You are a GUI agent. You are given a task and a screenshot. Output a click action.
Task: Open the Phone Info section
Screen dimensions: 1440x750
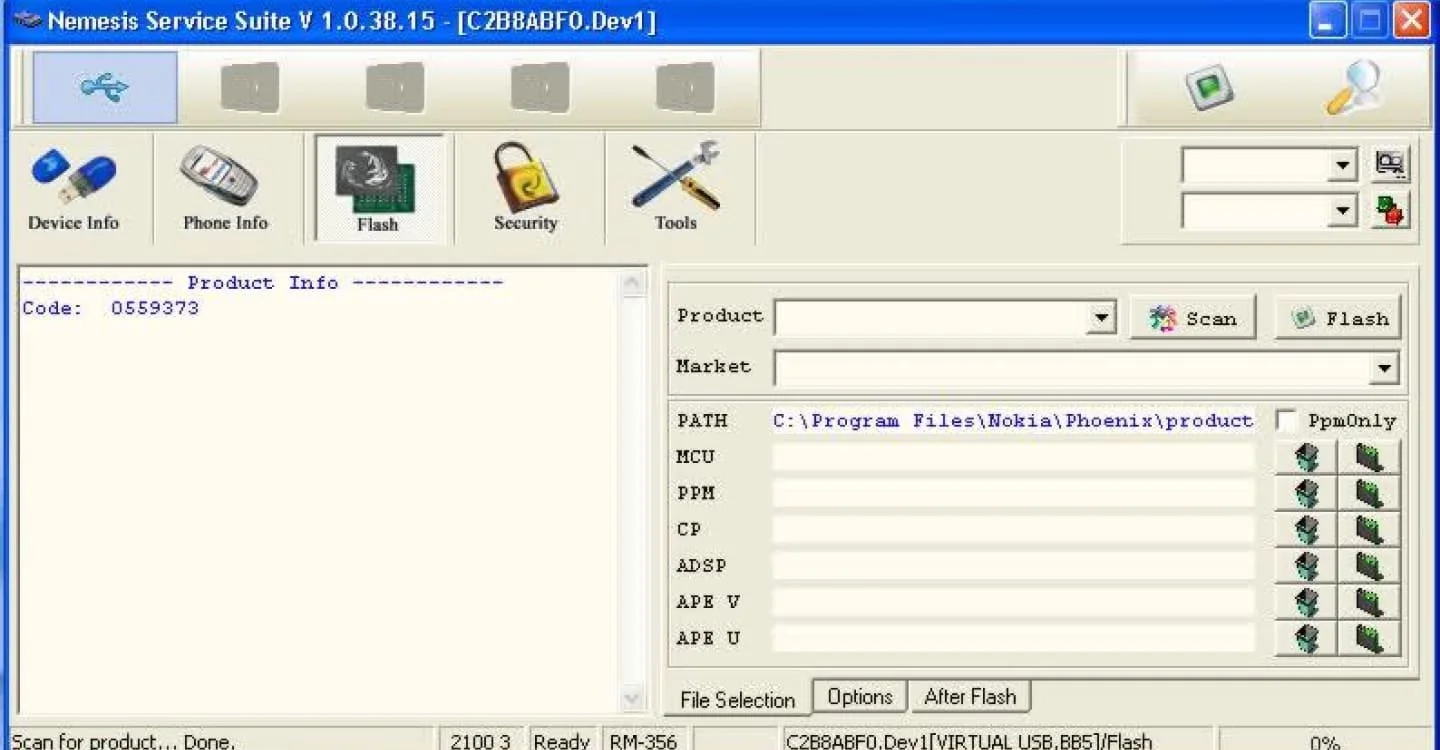click(226, 190)
